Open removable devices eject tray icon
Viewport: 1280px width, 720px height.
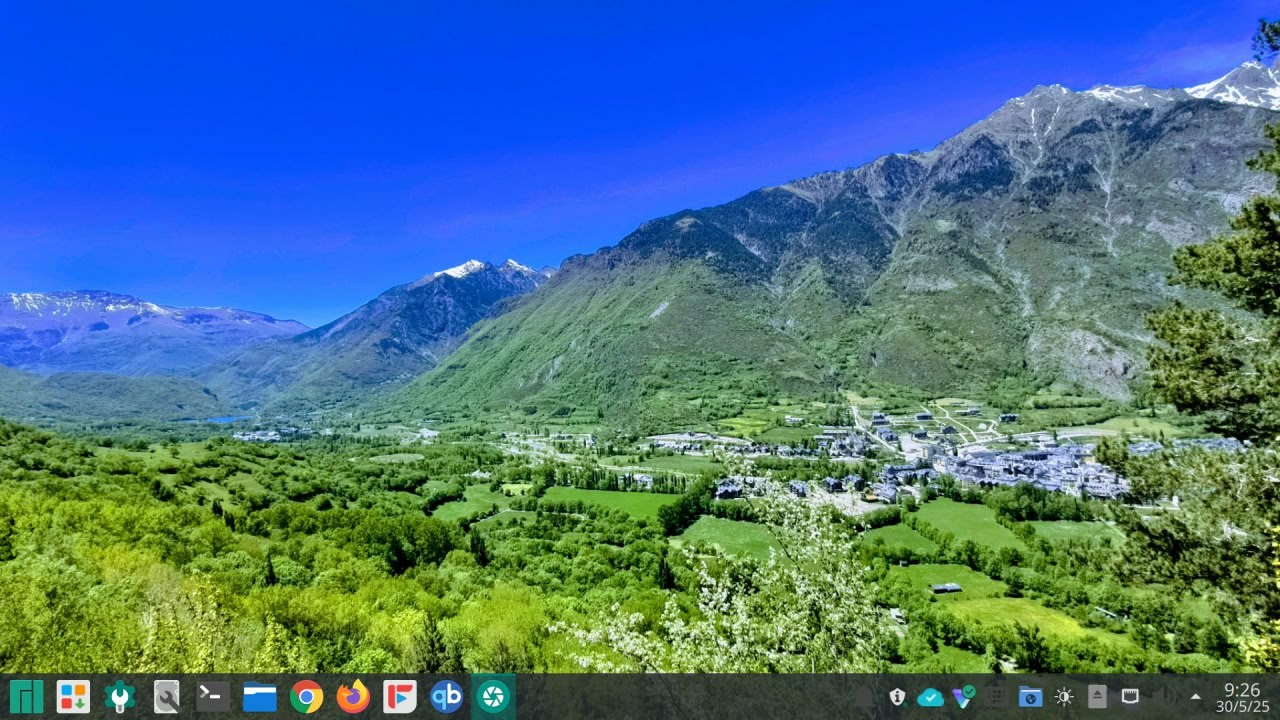pyautogui.click(x=1097, y=697)
